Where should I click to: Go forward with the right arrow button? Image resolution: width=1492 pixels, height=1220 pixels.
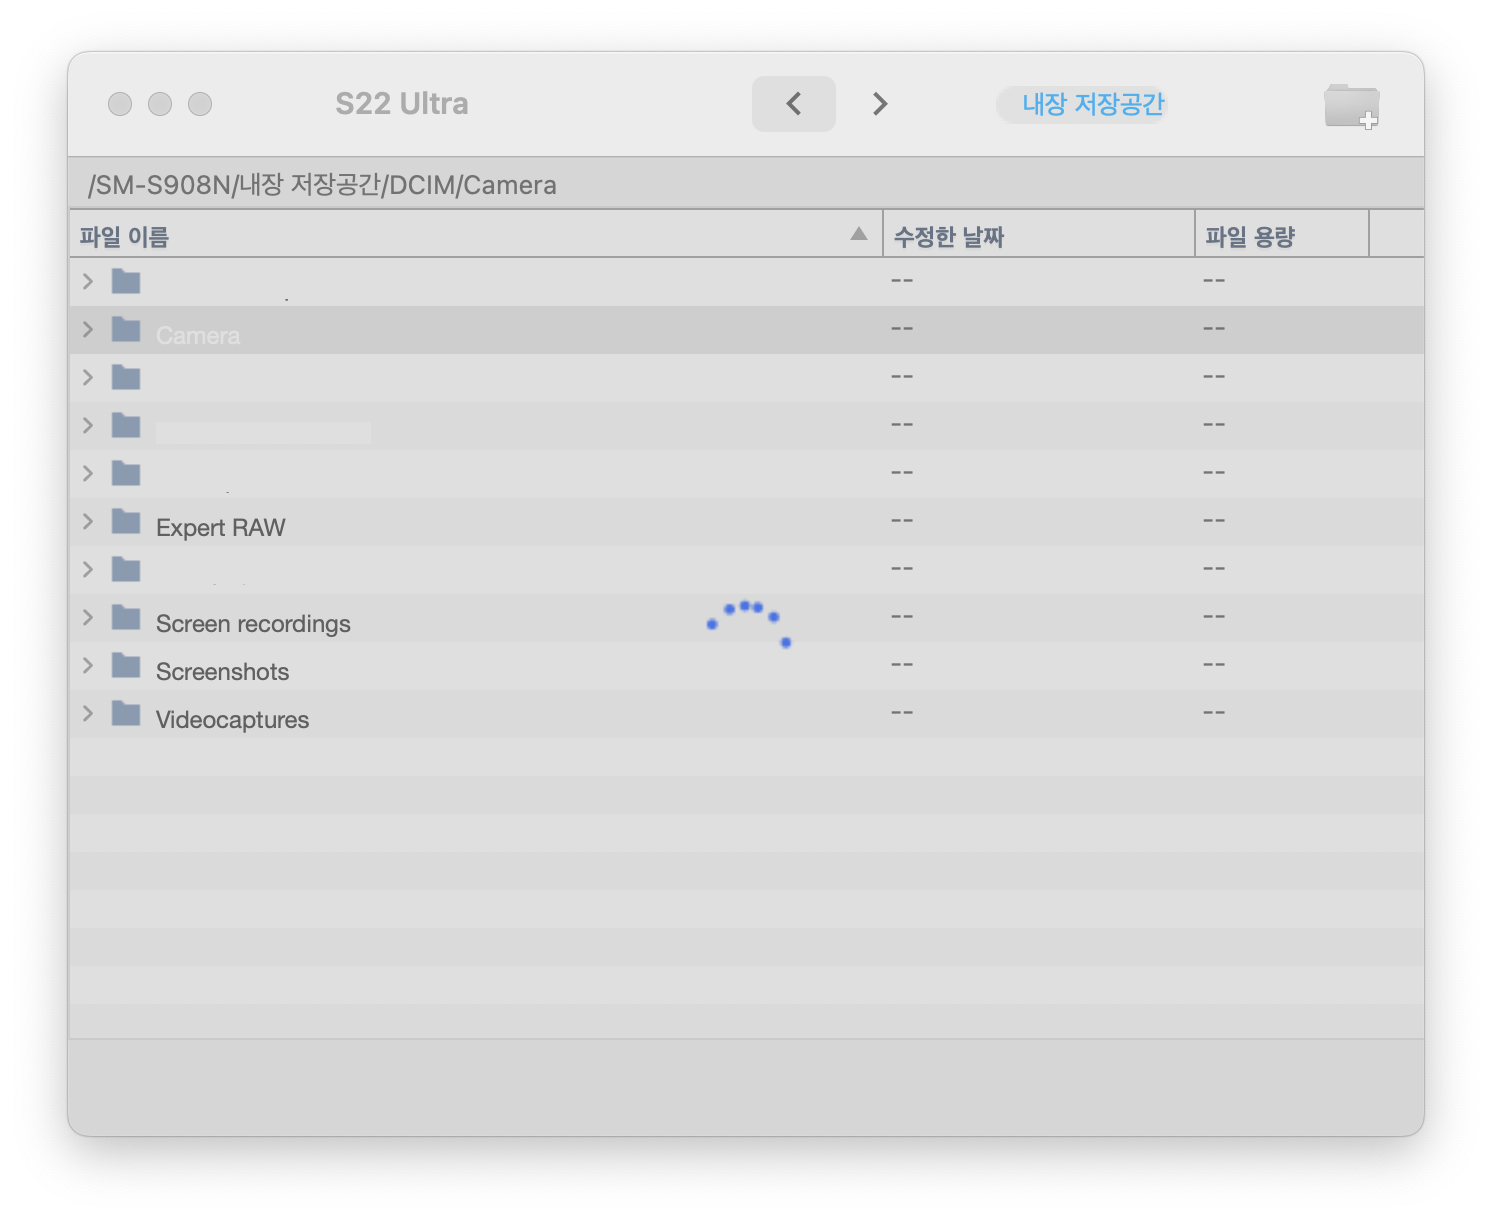880,104
